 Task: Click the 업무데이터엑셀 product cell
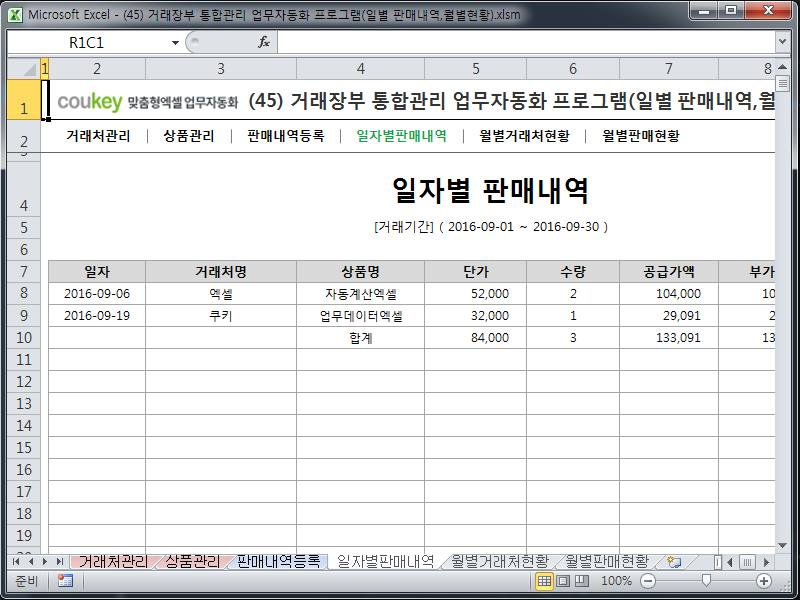click(361, 316)
